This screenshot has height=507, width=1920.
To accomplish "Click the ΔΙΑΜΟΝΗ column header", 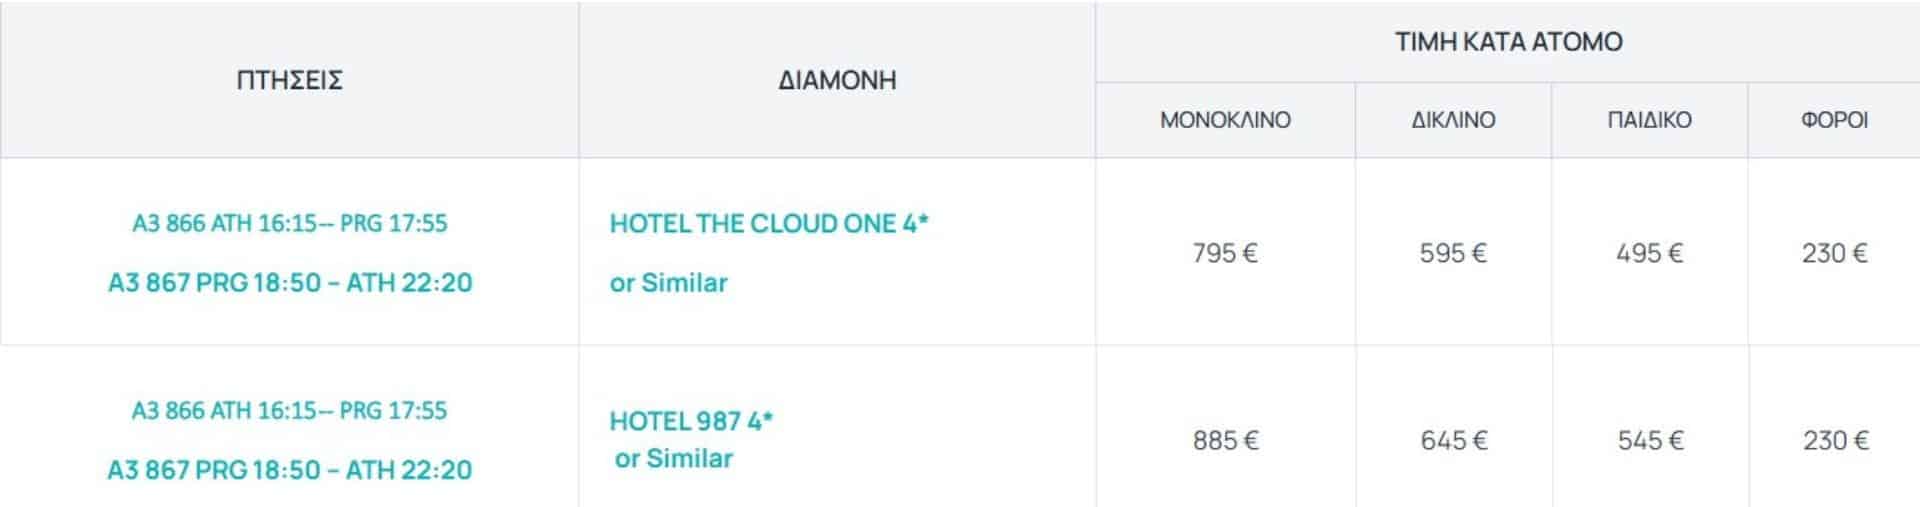I will [x=837, y=80].
